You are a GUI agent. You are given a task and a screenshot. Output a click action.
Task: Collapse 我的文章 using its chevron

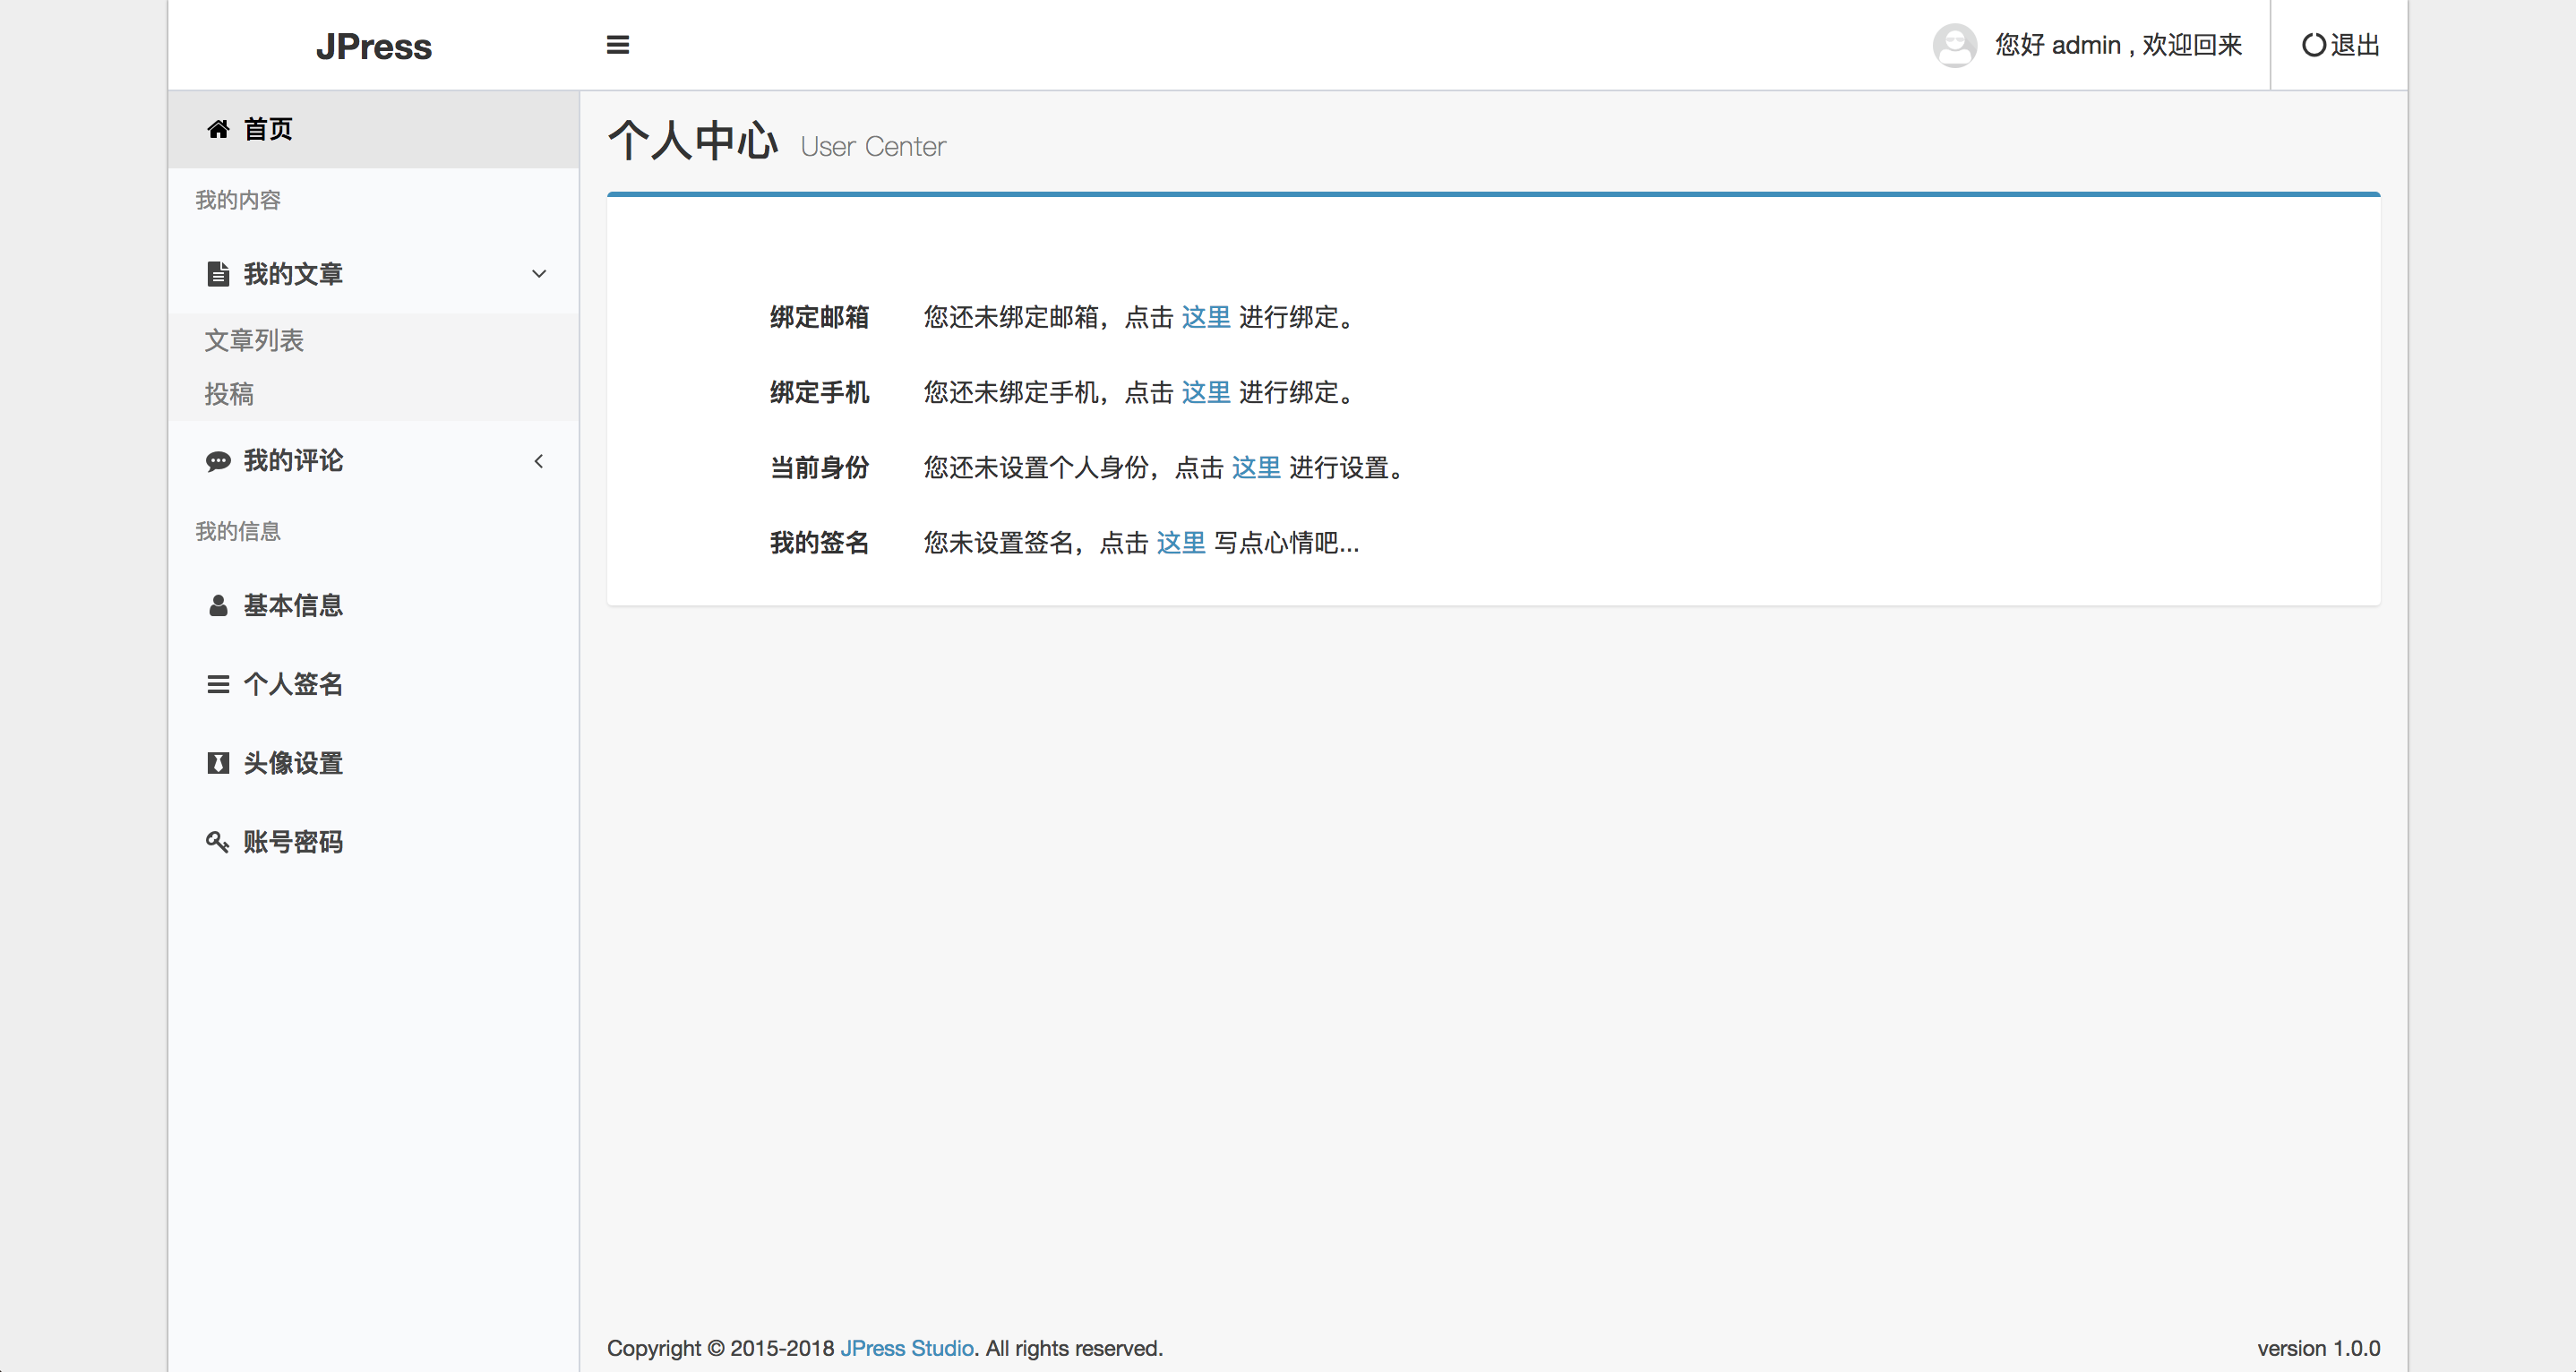coord(539,274)
